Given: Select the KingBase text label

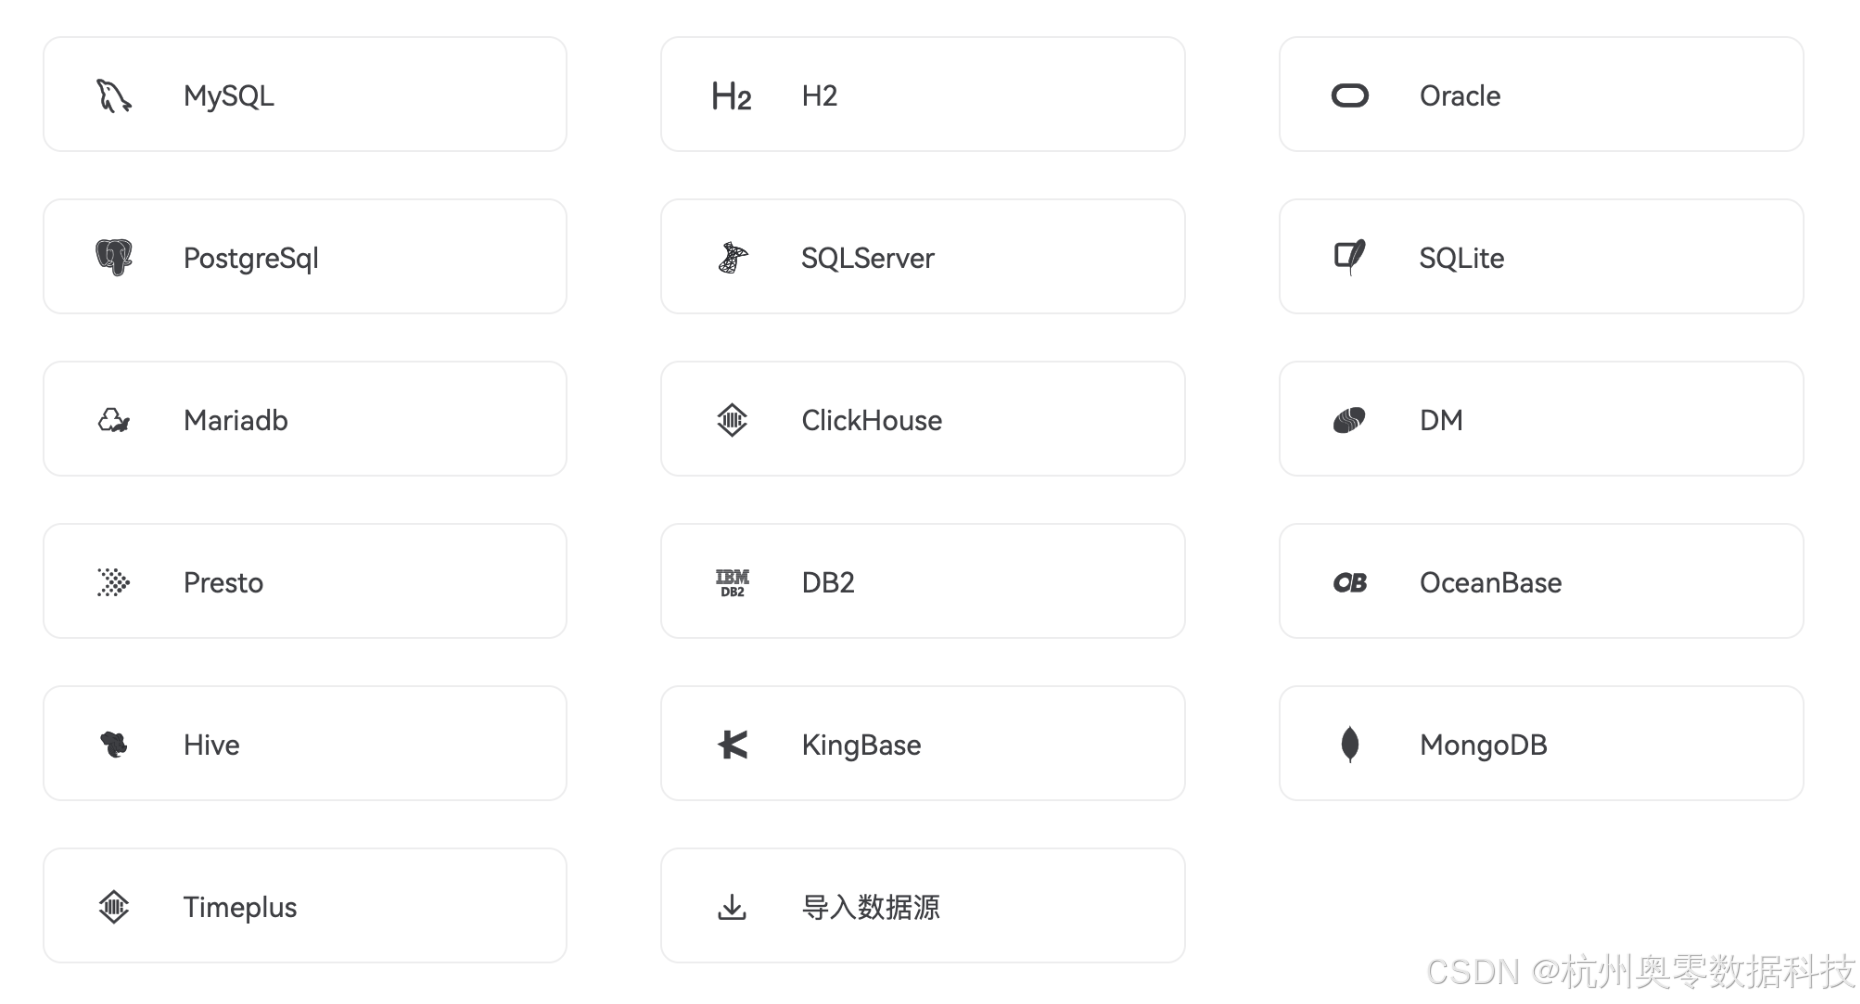Looking at the screenshot, I should click(x=861, y=745).
